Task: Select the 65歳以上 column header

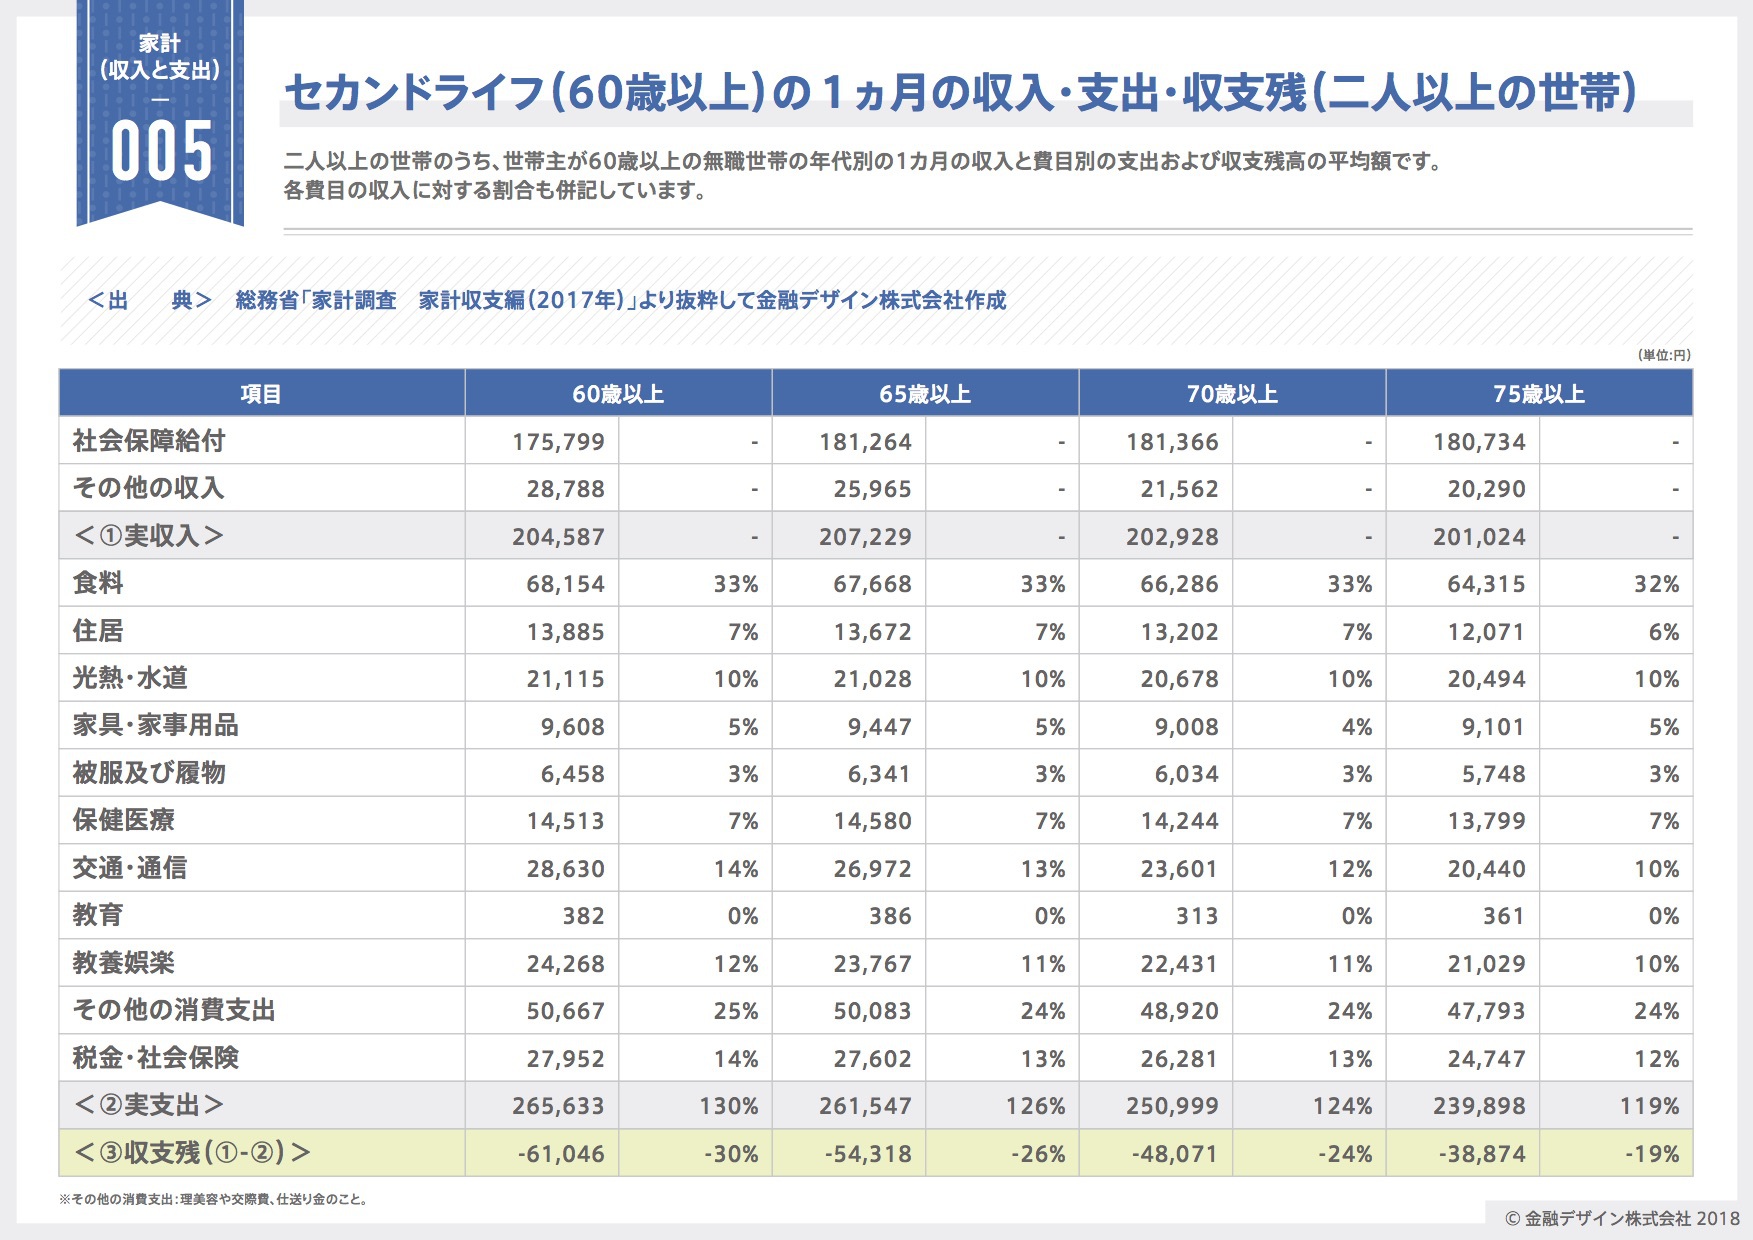Action: [924, 394]
